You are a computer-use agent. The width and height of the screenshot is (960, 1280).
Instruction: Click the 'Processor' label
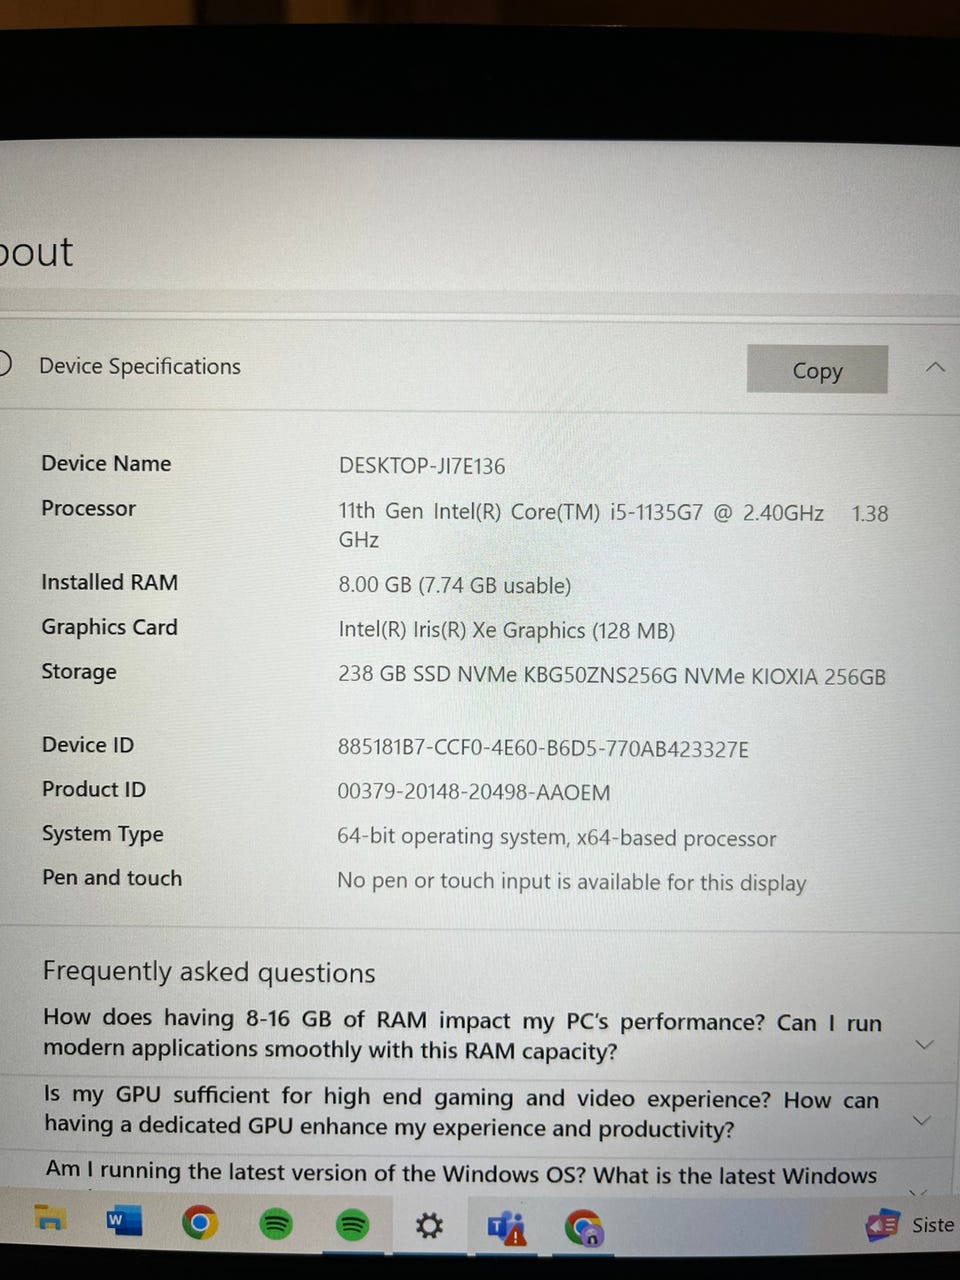88,508
